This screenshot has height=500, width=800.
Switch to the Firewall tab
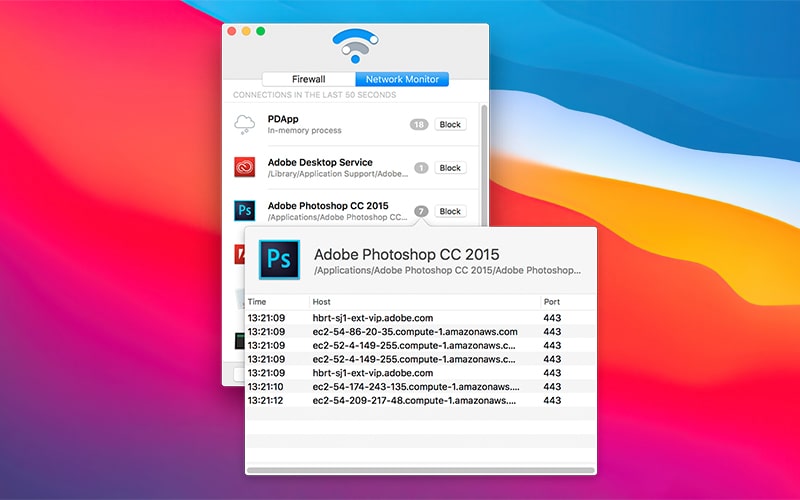click(308, 79)
